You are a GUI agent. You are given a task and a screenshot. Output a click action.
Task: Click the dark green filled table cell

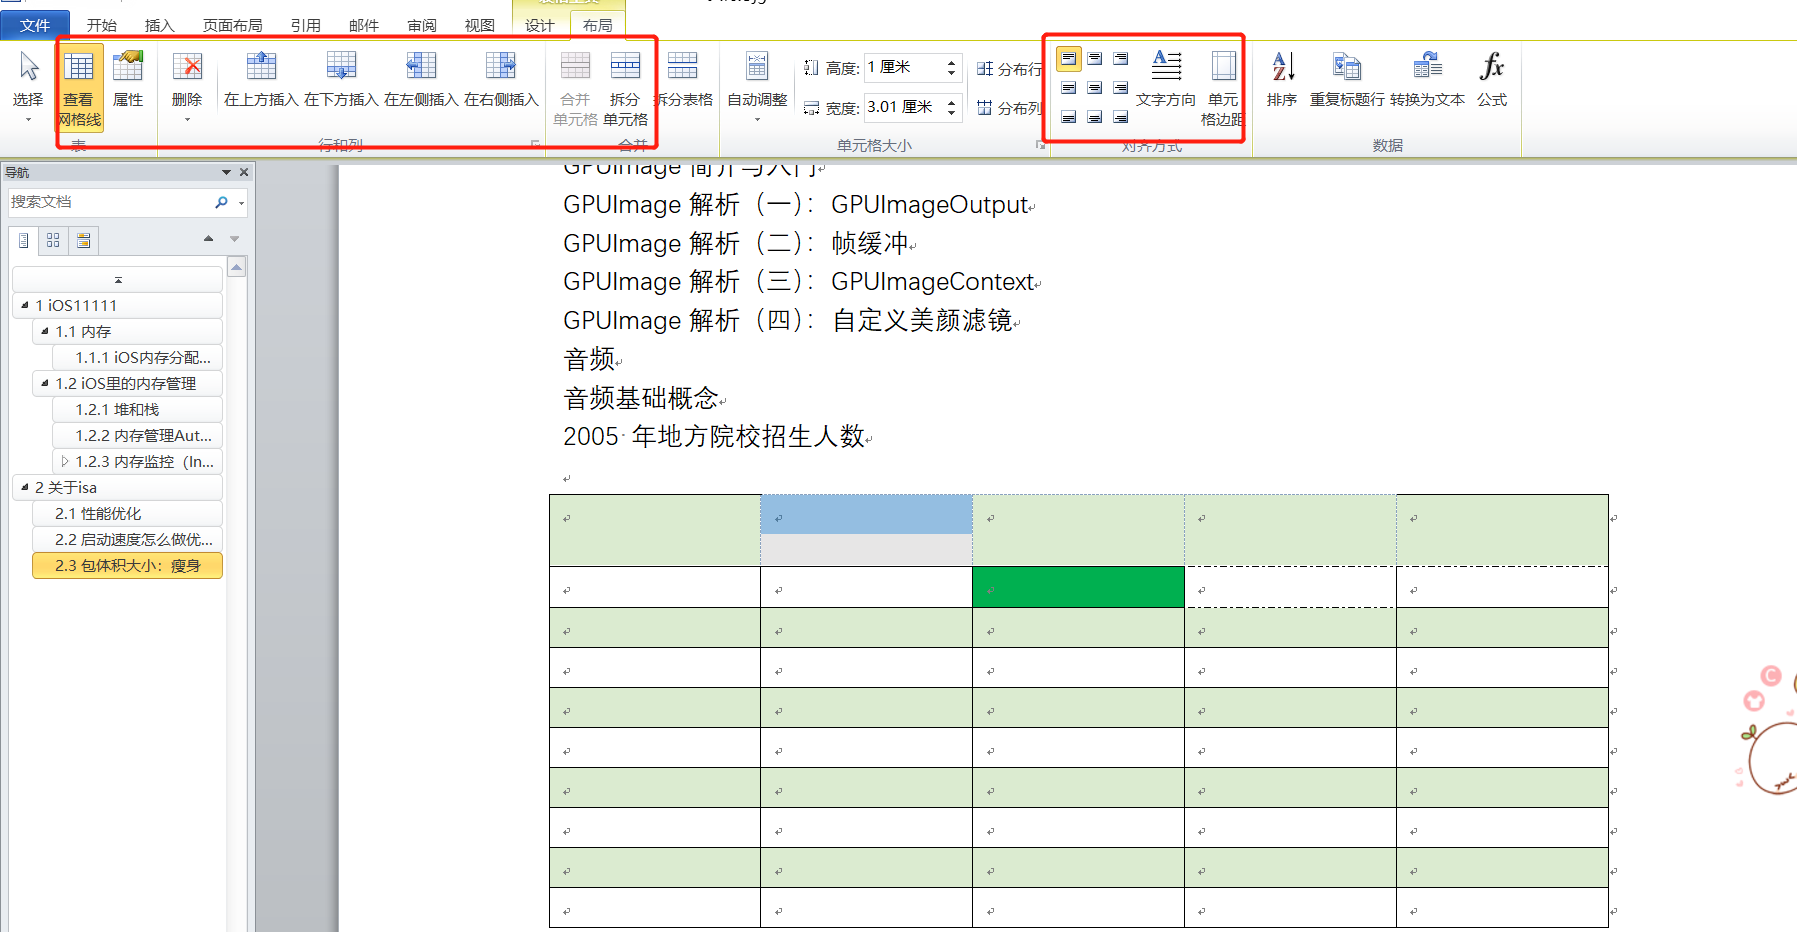point(1078,587)
